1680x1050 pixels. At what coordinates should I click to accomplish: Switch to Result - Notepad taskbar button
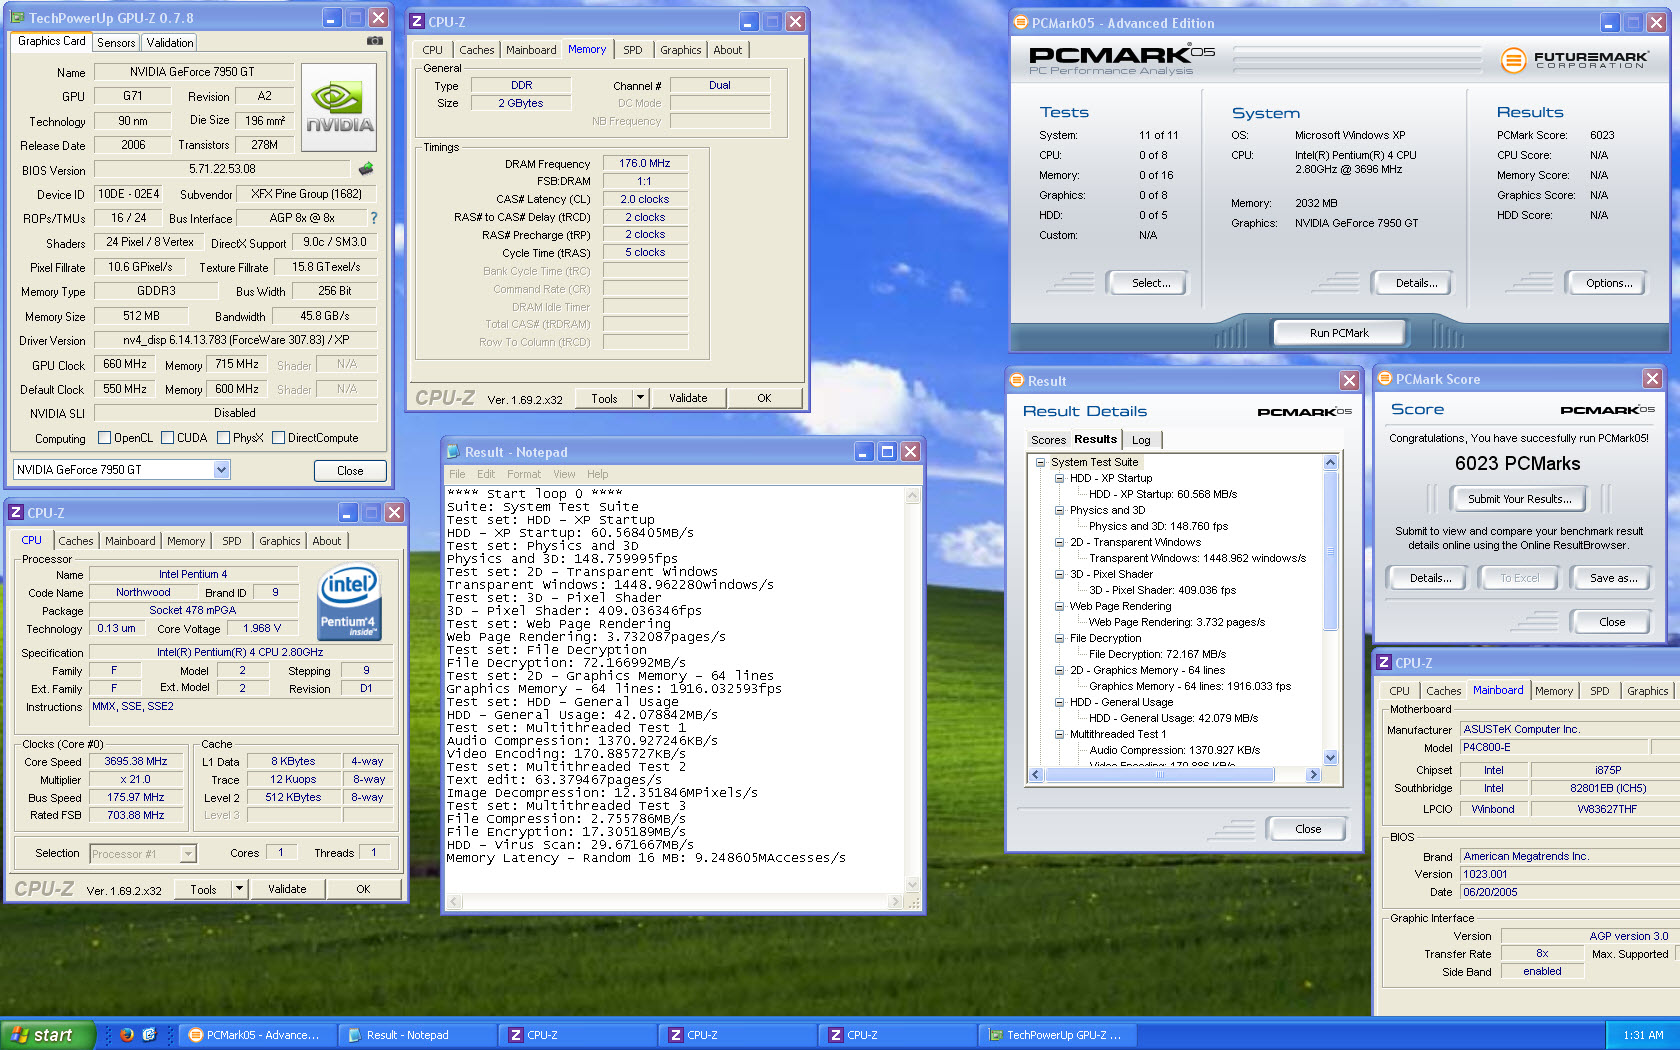click(416, 1035)
